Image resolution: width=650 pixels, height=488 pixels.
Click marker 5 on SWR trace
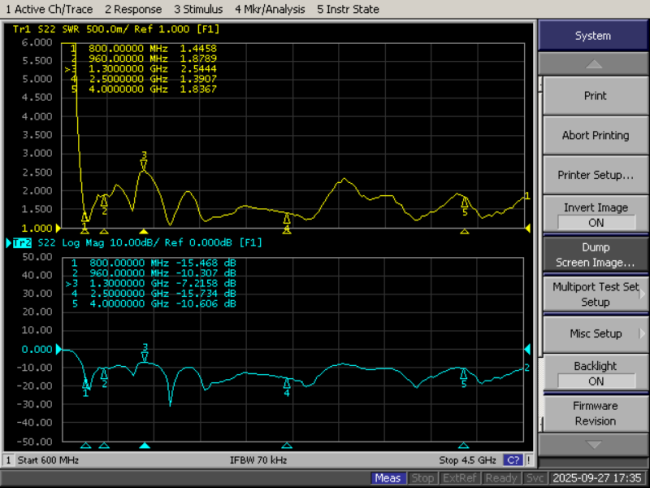(x=465, y=206)
